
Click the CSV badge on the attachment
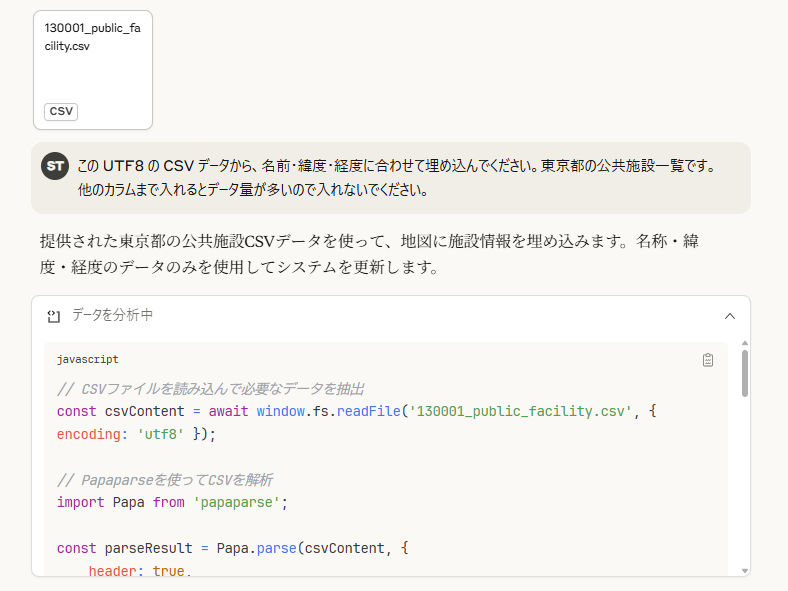coord(61,111)
